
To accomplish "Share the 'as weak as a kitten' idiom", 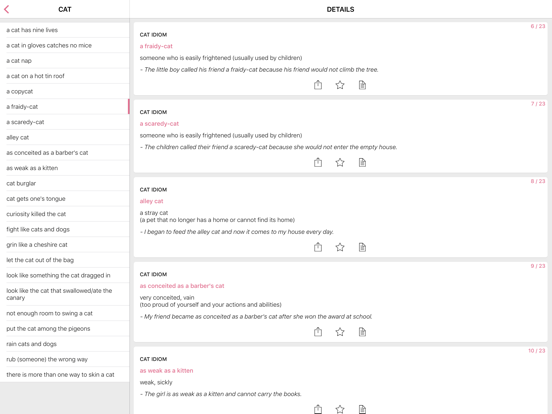I will click(x=318, y=409).
